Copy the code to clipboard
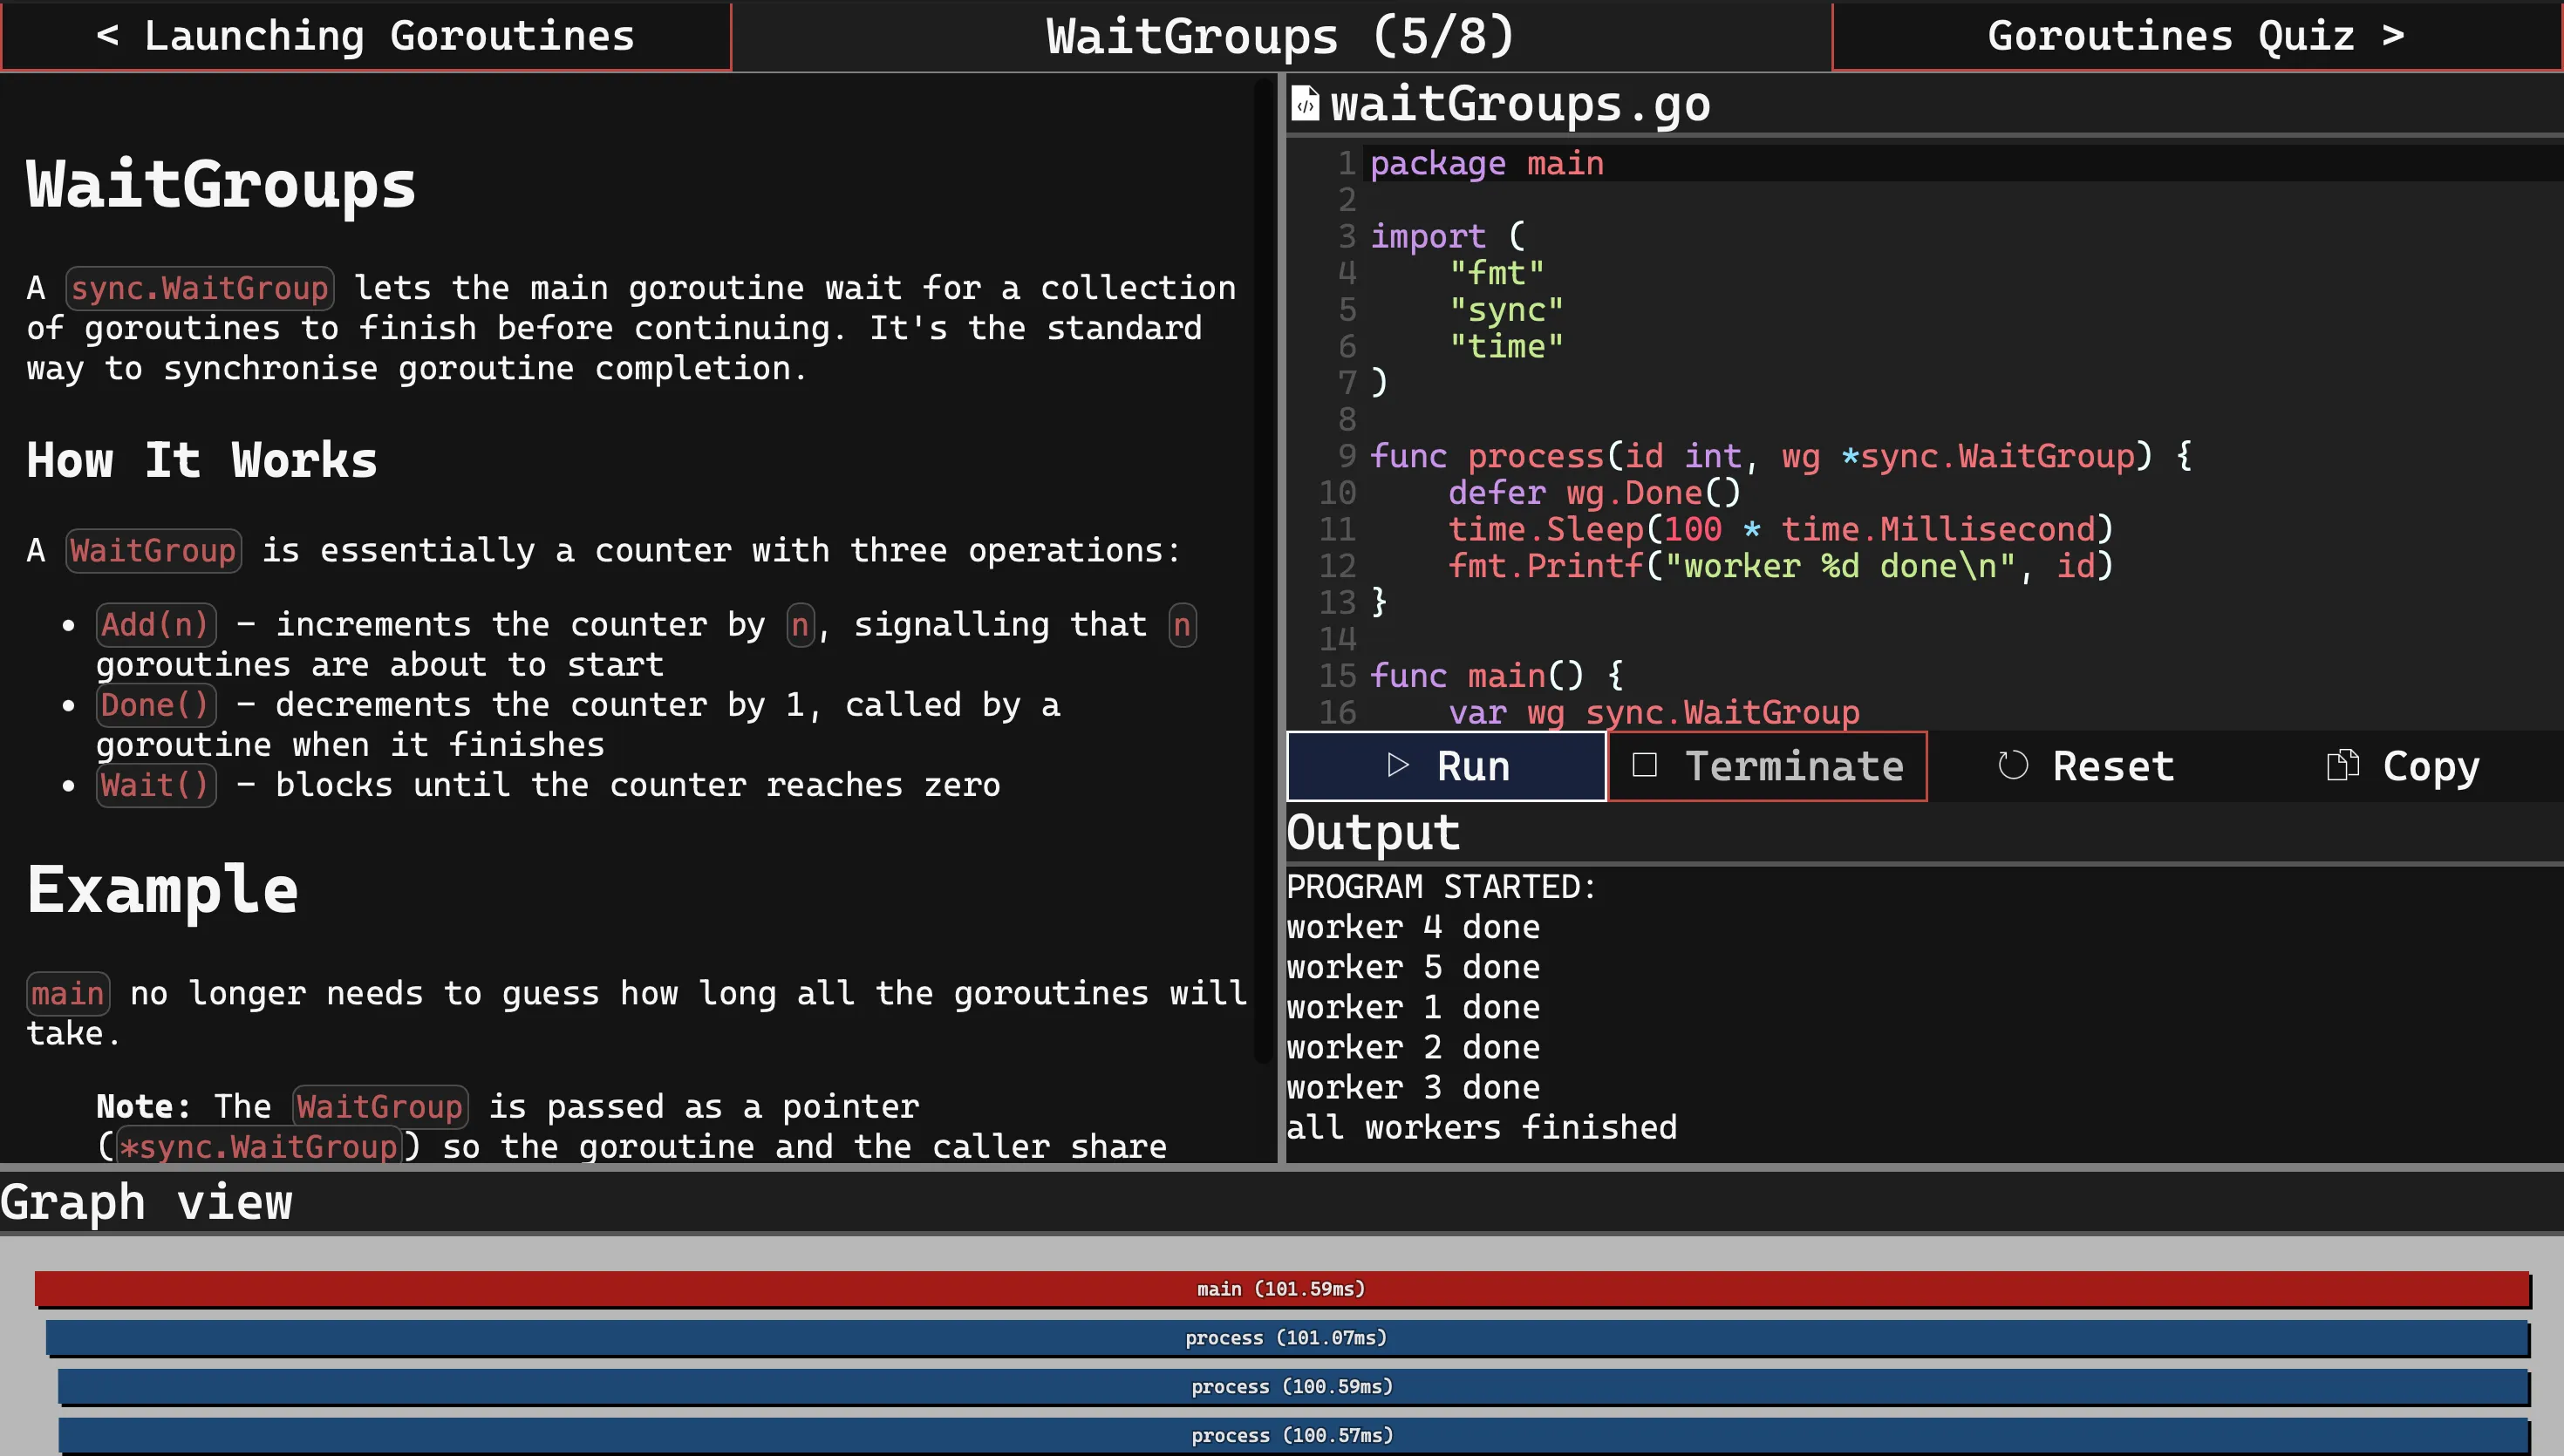The width and height of the screenshot is (2564, 1456). click(2403, 766)
